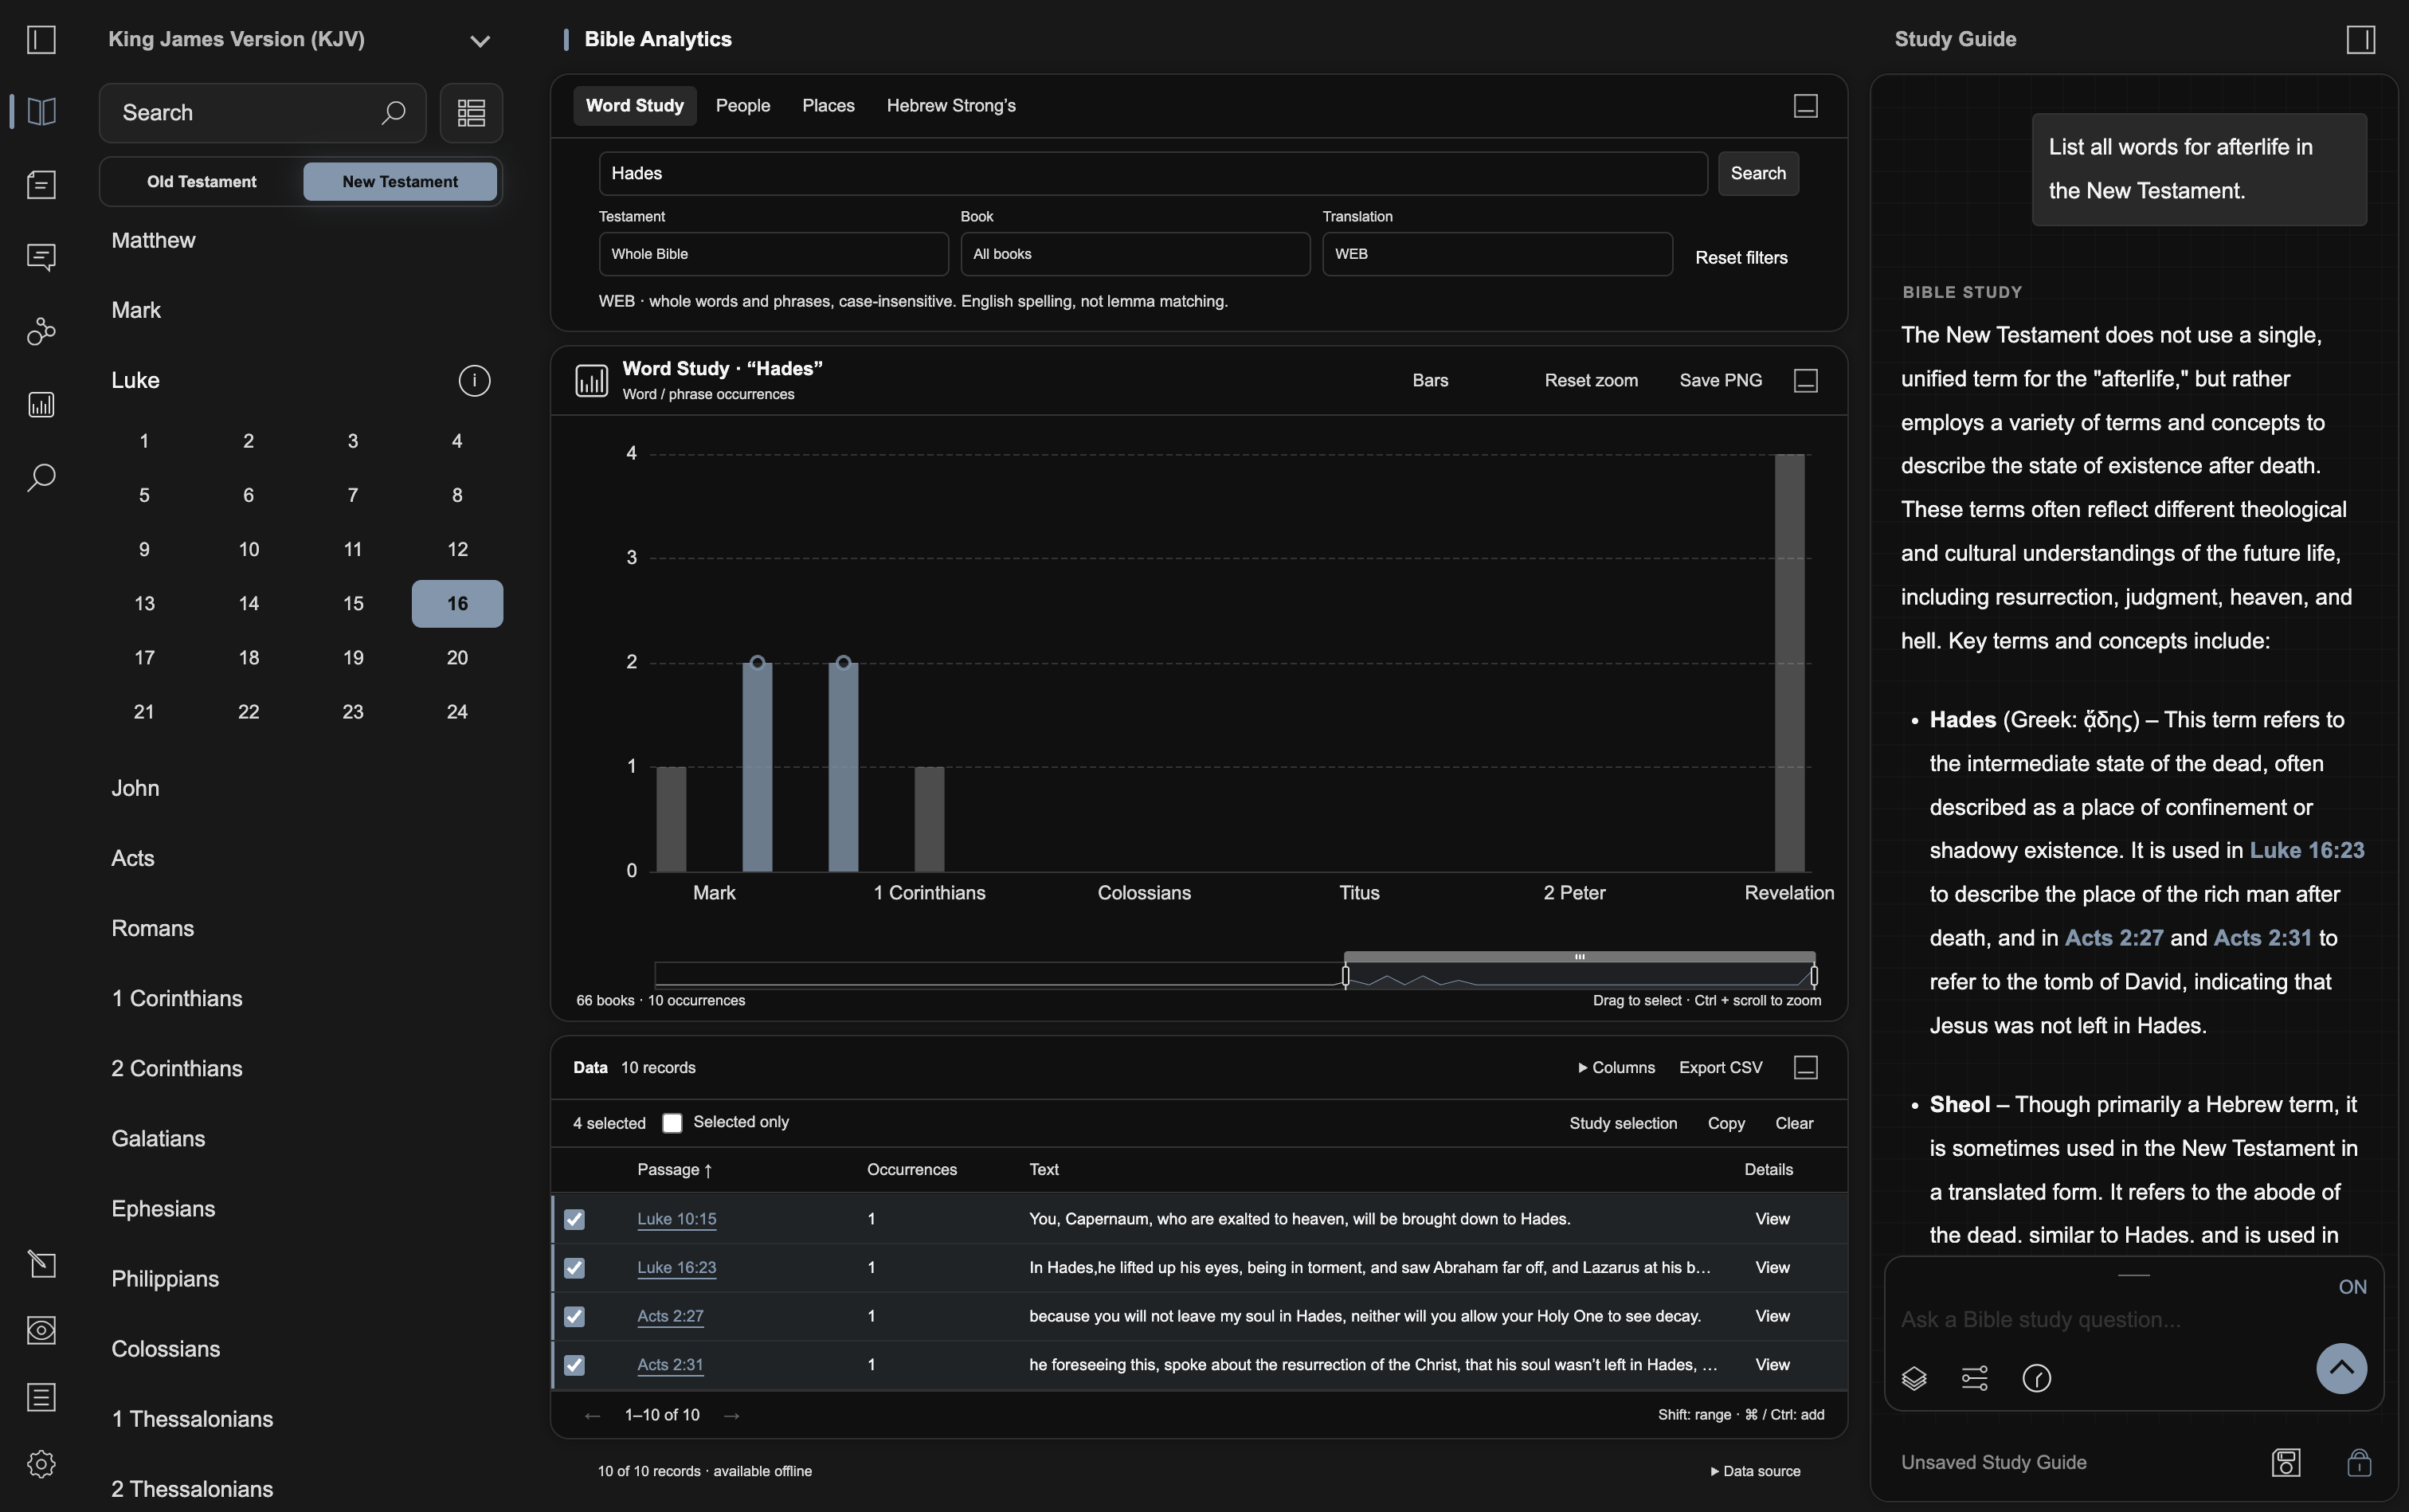Uncheck the Acts 2:31 row checkbox
The height and width of the screenshot is (1512, 2409).
coord(574,1364)
